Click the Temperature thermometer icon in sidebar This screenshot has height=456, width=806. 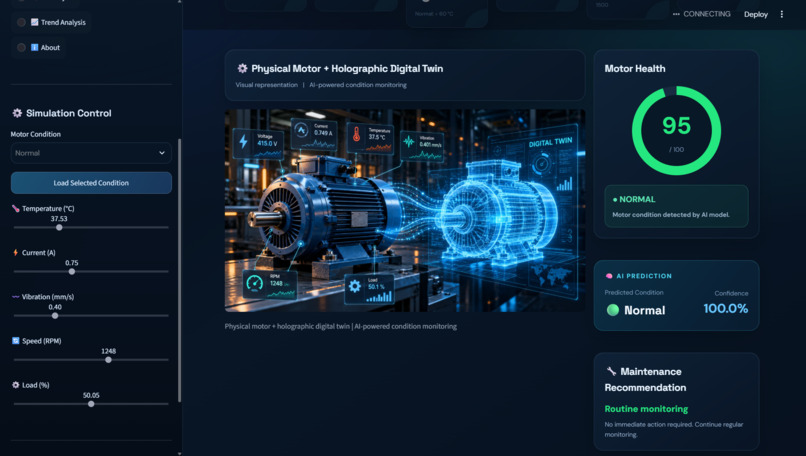(x=15, y=208)
